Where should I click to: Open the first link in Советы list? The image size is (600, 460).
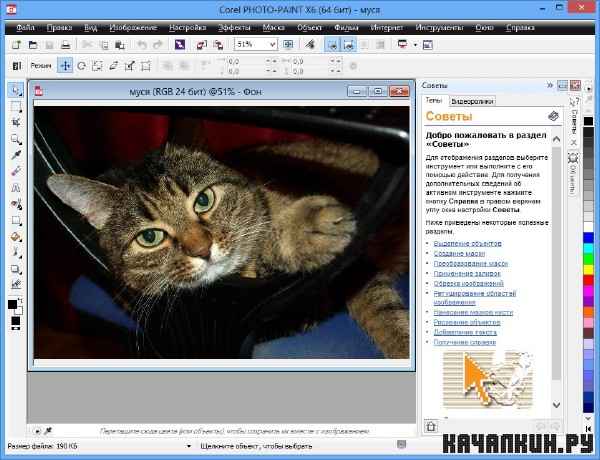click(467, 243)
